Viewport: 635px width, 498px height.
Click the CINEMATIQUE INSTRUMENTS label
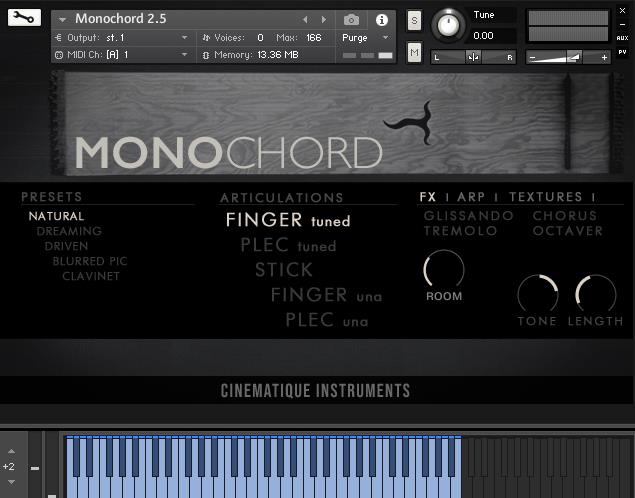pos(315,391)
